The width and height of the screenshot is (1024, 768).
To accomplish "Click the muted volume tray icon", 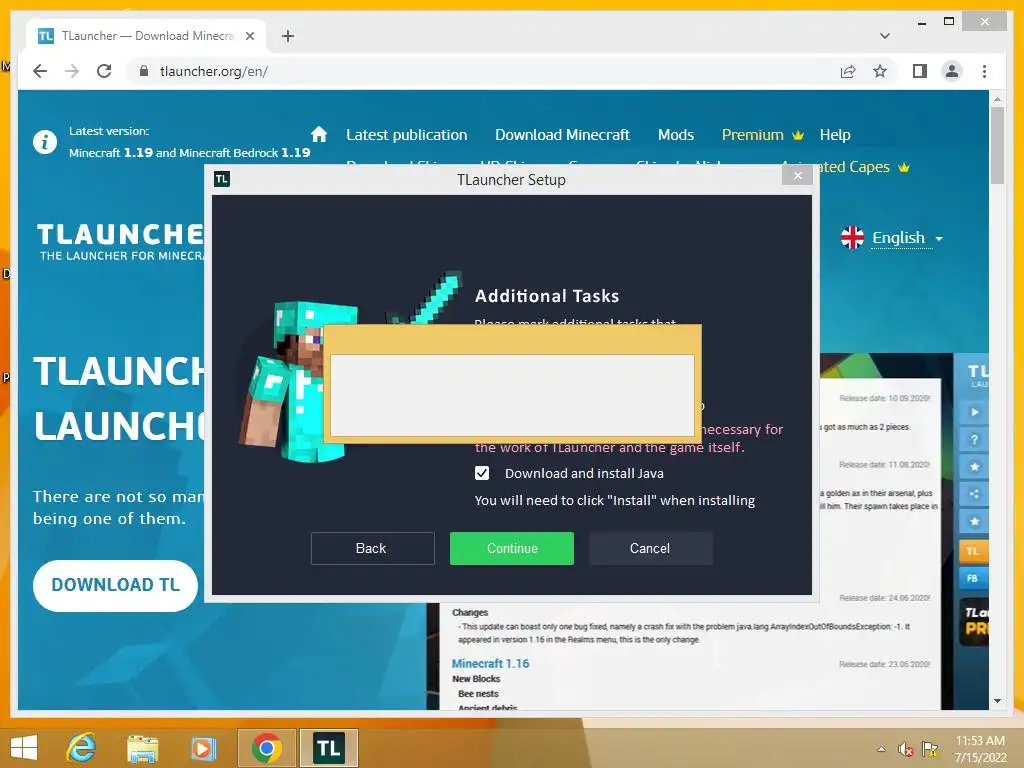I will pos(905,750).
